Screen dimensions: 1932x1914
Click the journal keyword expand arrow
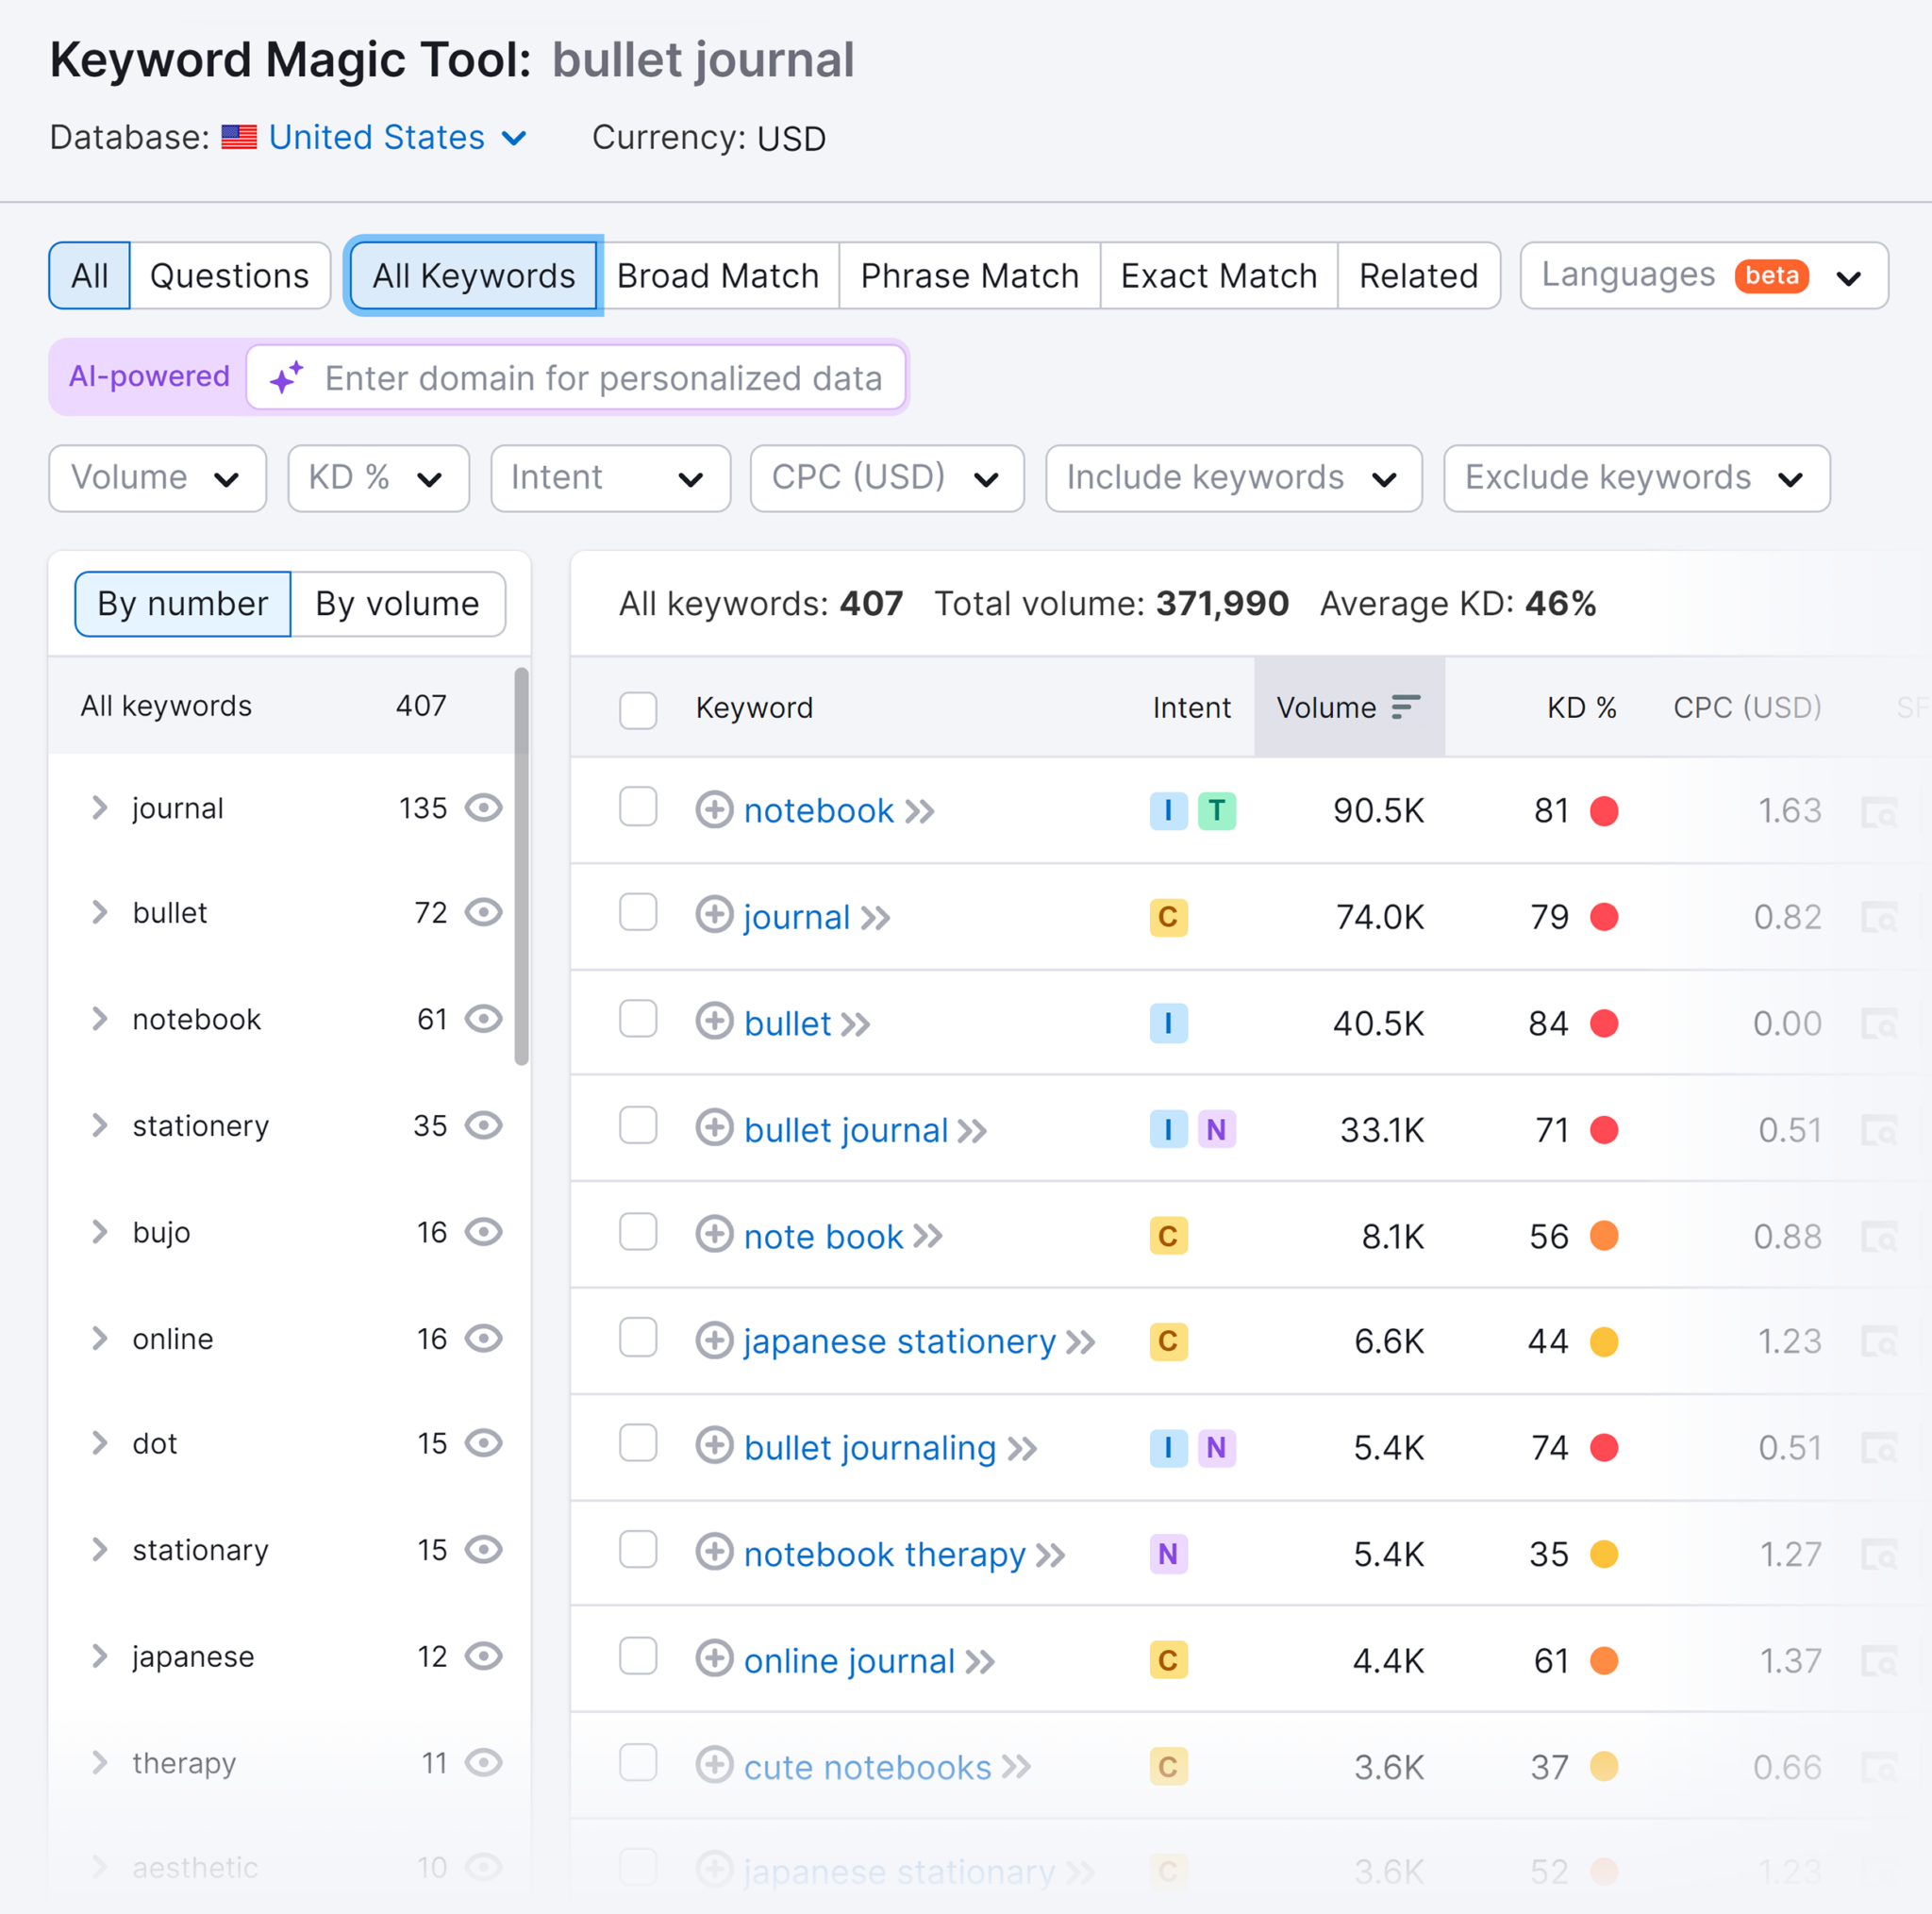tap(102, 809)
